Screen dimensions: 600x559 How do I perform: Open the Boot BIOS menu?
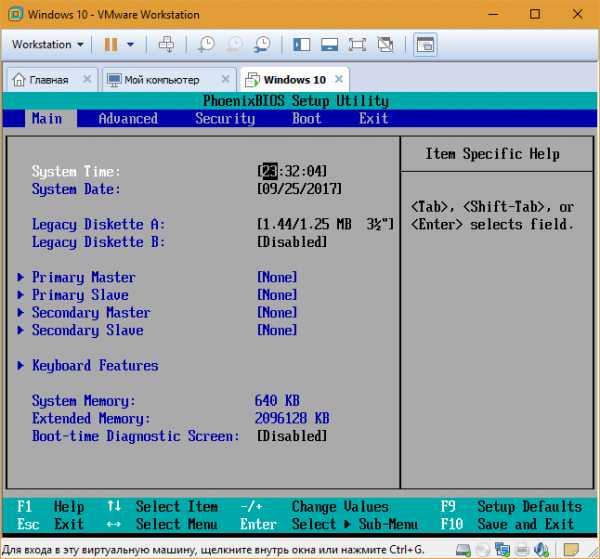(x=307, y=119)
